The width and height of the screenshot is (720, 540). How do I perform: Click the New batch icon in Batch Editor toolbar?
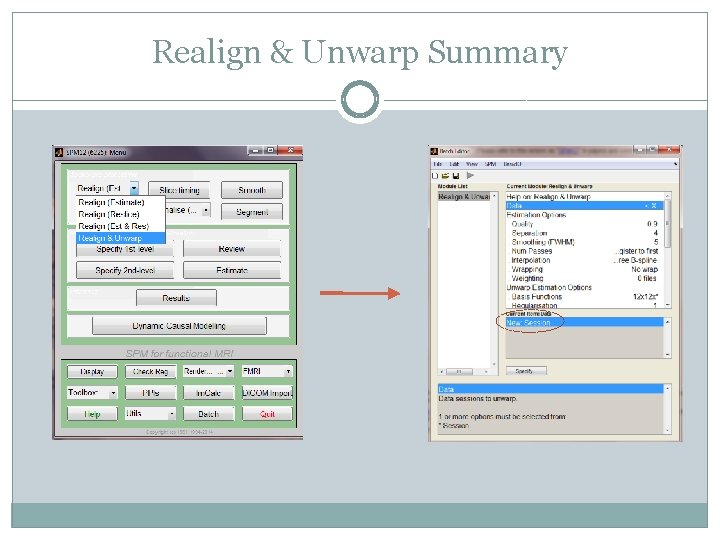[x=435, y=175]
